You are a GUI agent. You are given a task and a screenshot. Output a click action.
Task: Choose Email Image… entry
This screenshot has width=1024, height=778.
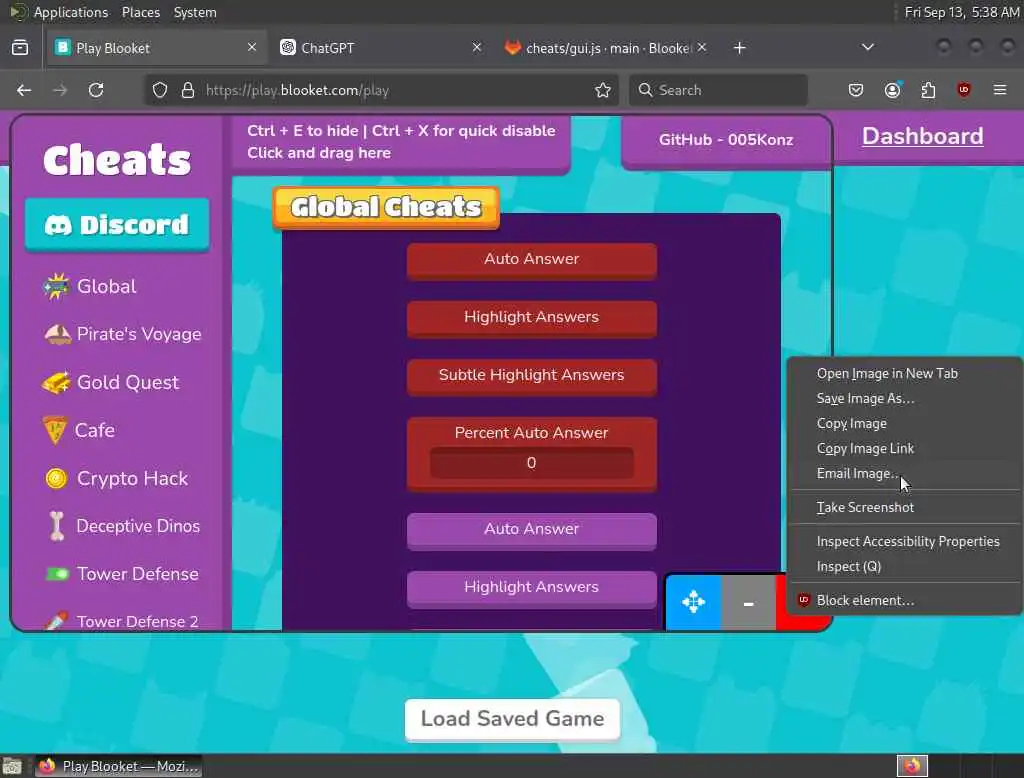tap(904, 473)
